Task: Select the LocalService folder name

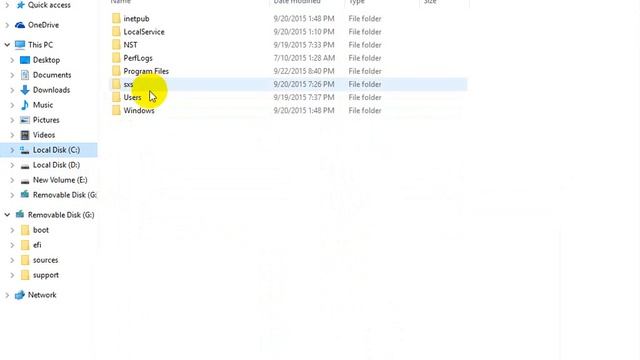Action: [144, 32]
